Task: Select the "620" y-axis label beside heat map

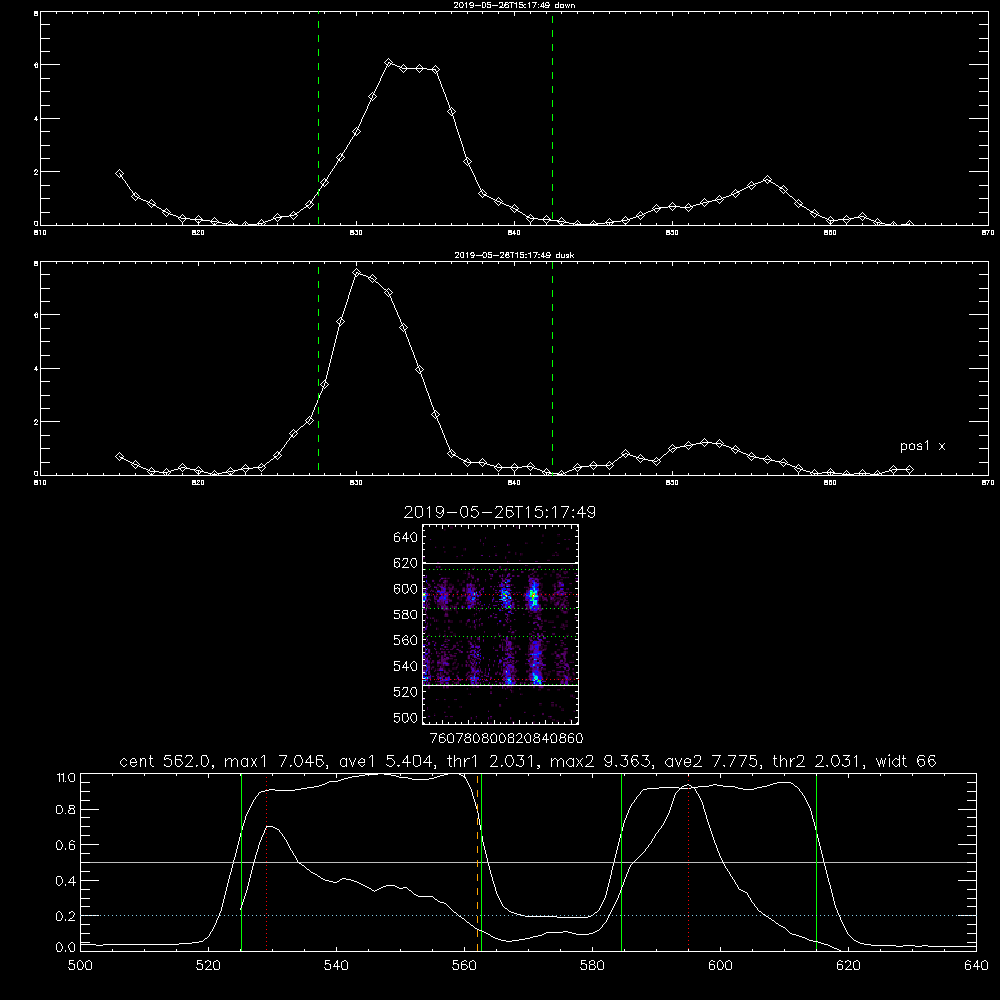Action: [x=406, y=563]
